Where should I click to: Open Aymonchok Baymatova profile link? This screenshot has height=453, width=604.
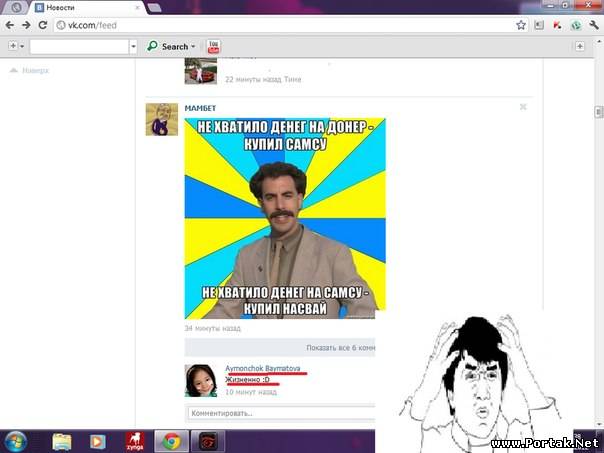click(263, 368)
